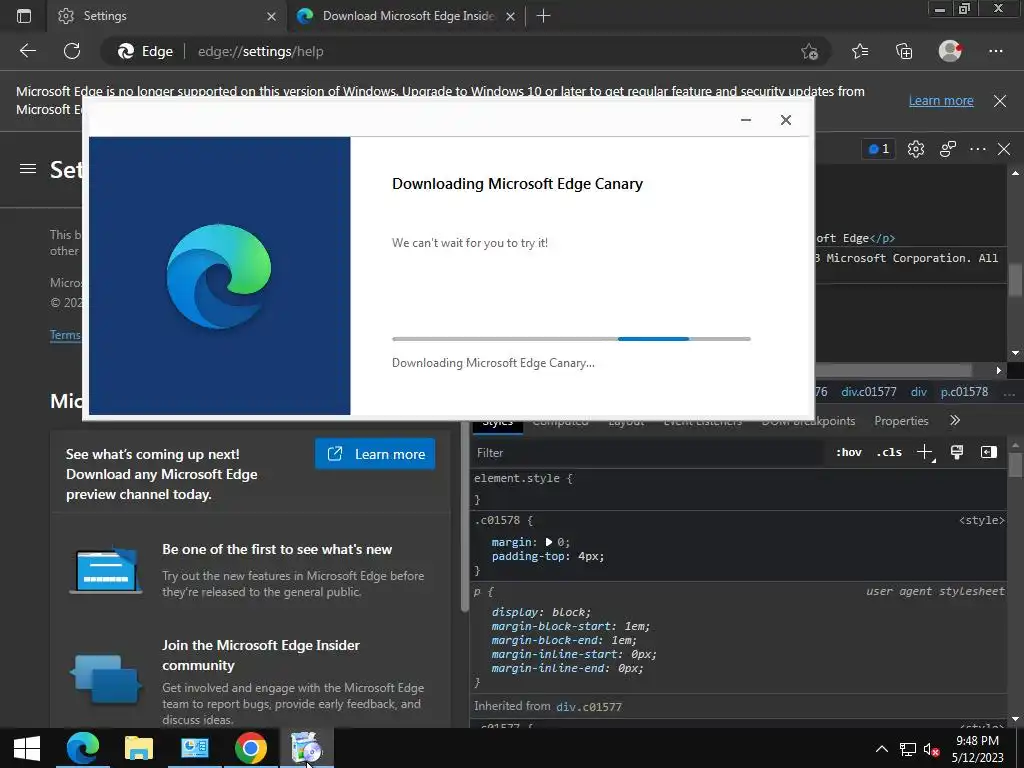Close the Edge Canary installer dialog
Viewport: 1024px width, 768px height.
pos(786,120)
